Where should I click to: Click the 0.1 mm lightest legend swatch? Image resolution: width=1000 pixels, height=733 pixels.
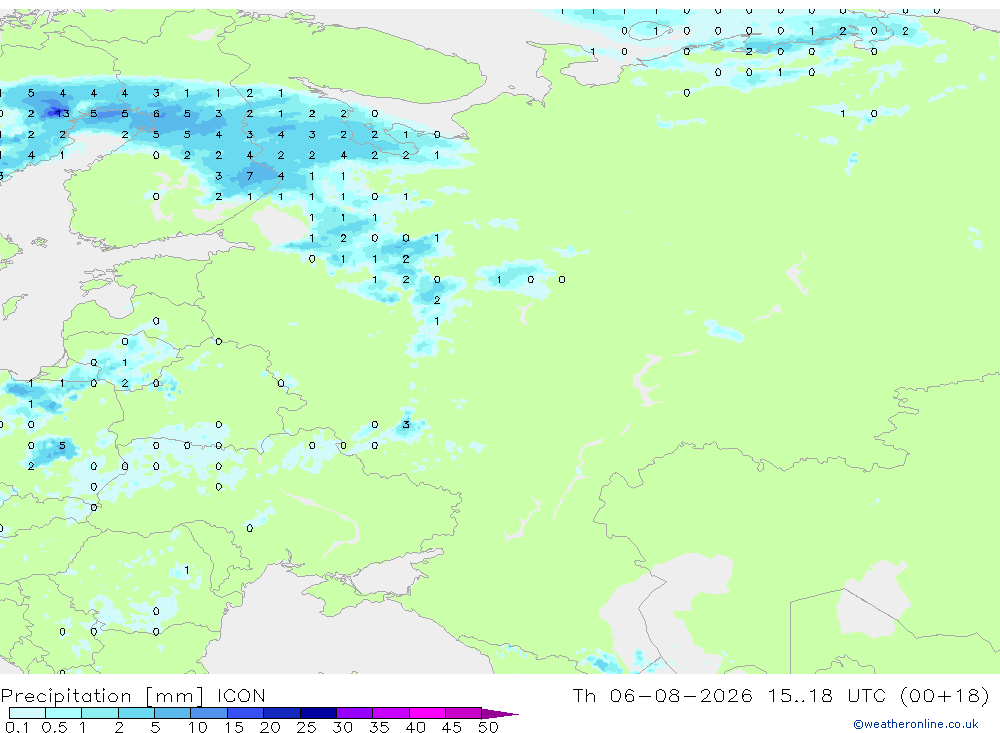pyautogui.click(x=27, y=713)
